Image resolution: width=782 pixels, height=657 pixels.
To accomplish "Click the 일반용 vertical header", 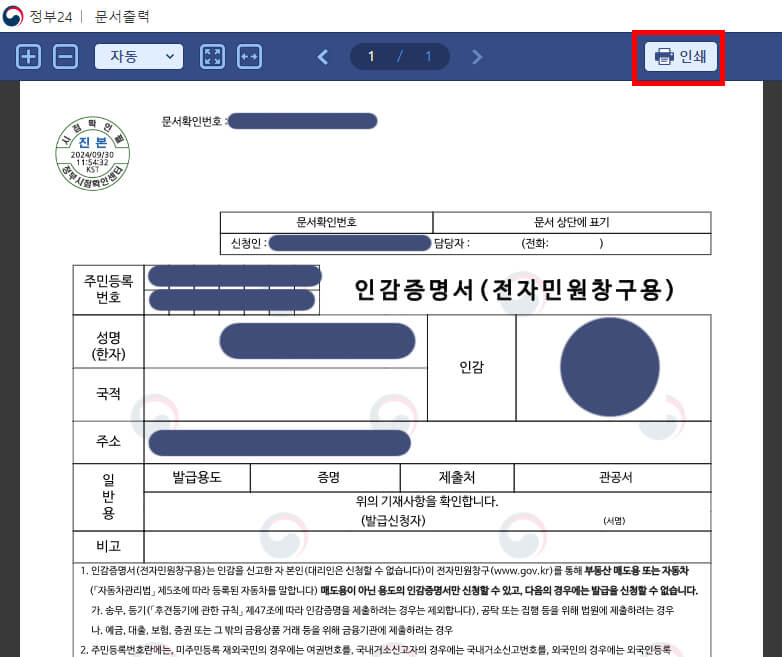I will coord(108,497).
